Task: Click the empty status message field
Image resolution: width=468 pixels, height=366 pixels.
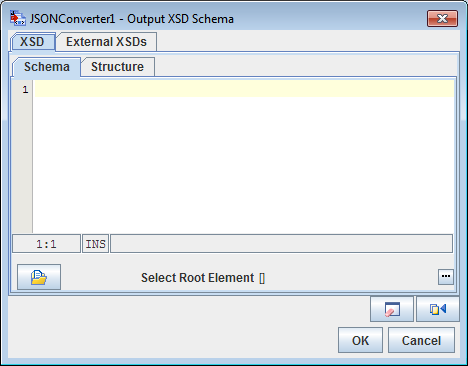Action: [x=282, y=244]
